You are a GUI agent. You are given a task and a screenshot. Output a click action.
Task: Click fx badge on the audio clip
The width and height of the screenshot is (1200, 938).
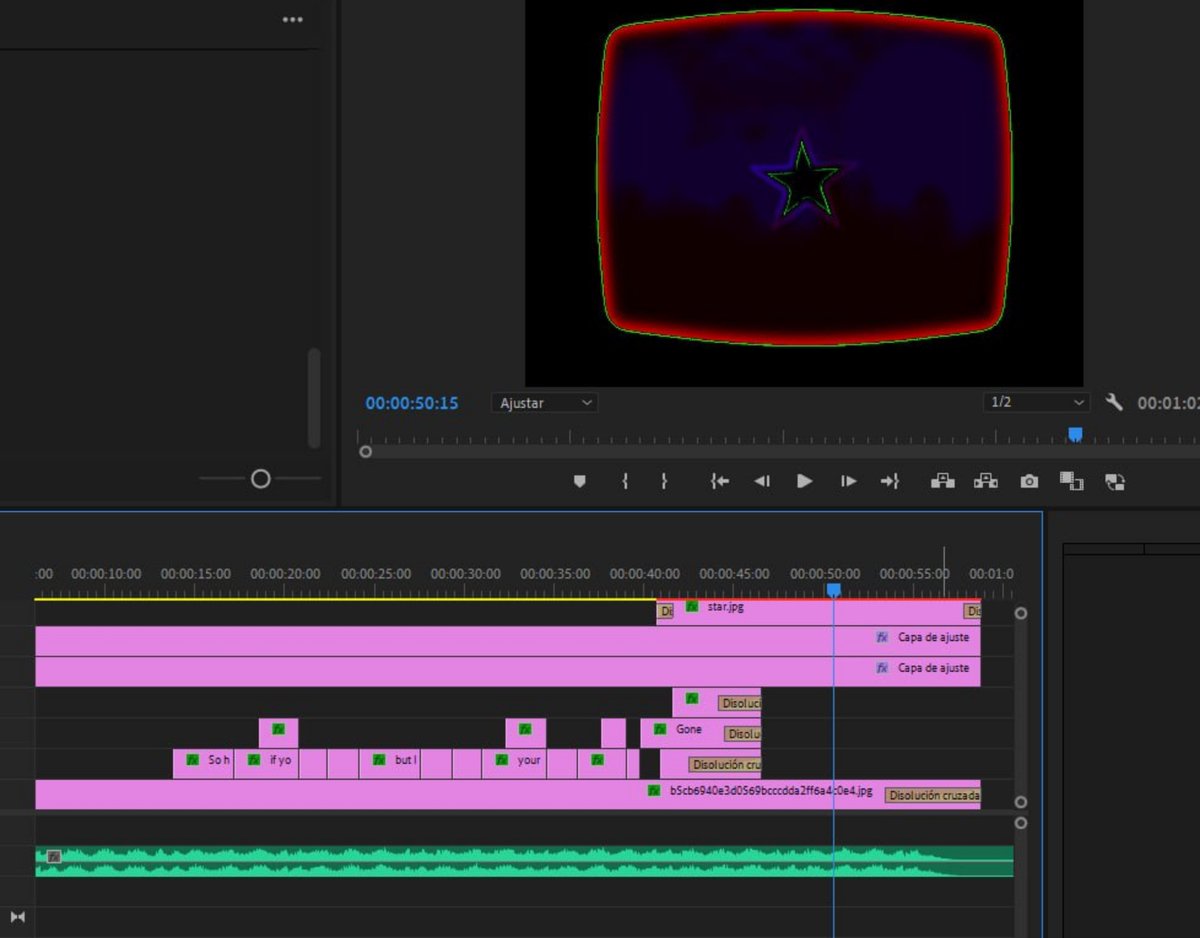(x=54, y=856)
